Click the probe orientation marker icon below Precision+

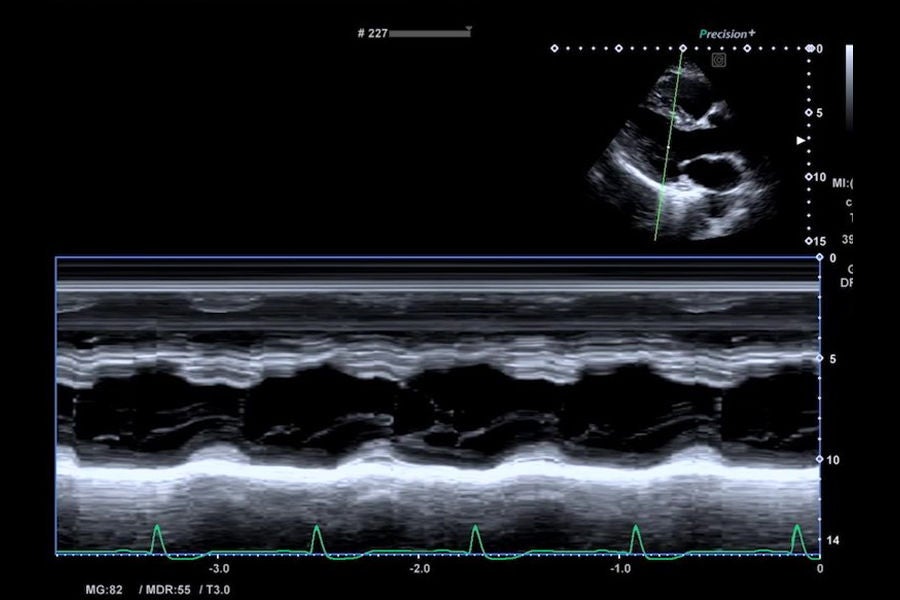coord(719,60)
